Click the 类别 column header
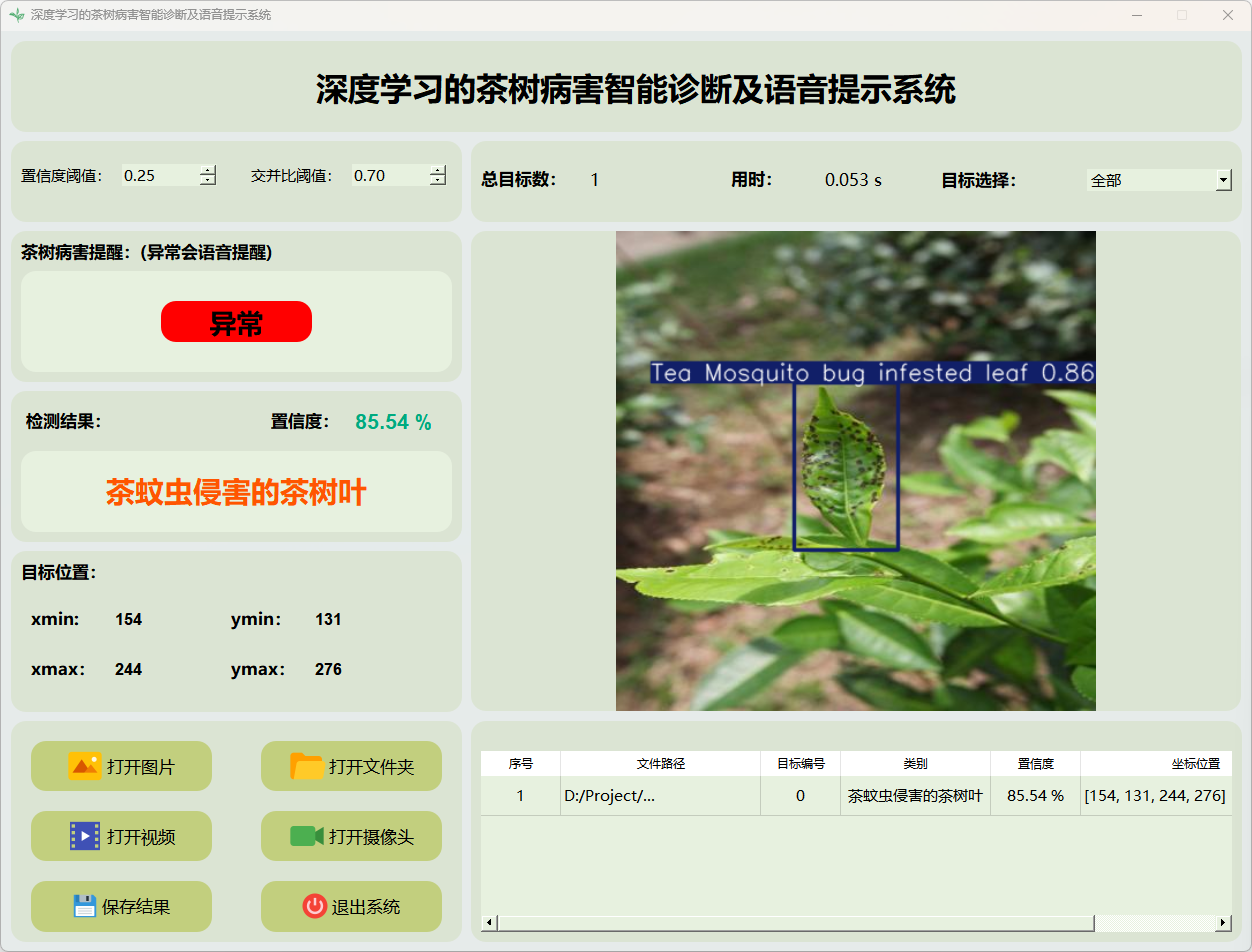This screenshot has width=1252, height=952. 915,763
